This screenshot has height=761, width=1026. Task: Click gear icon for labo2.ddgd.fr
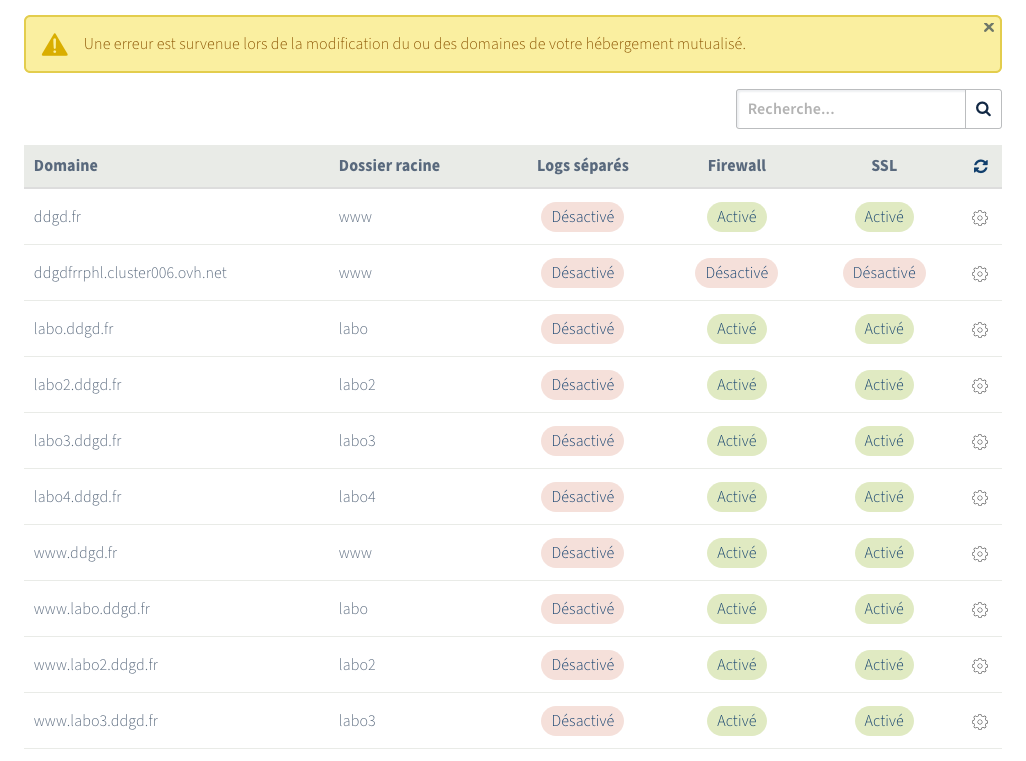point(980,386)
